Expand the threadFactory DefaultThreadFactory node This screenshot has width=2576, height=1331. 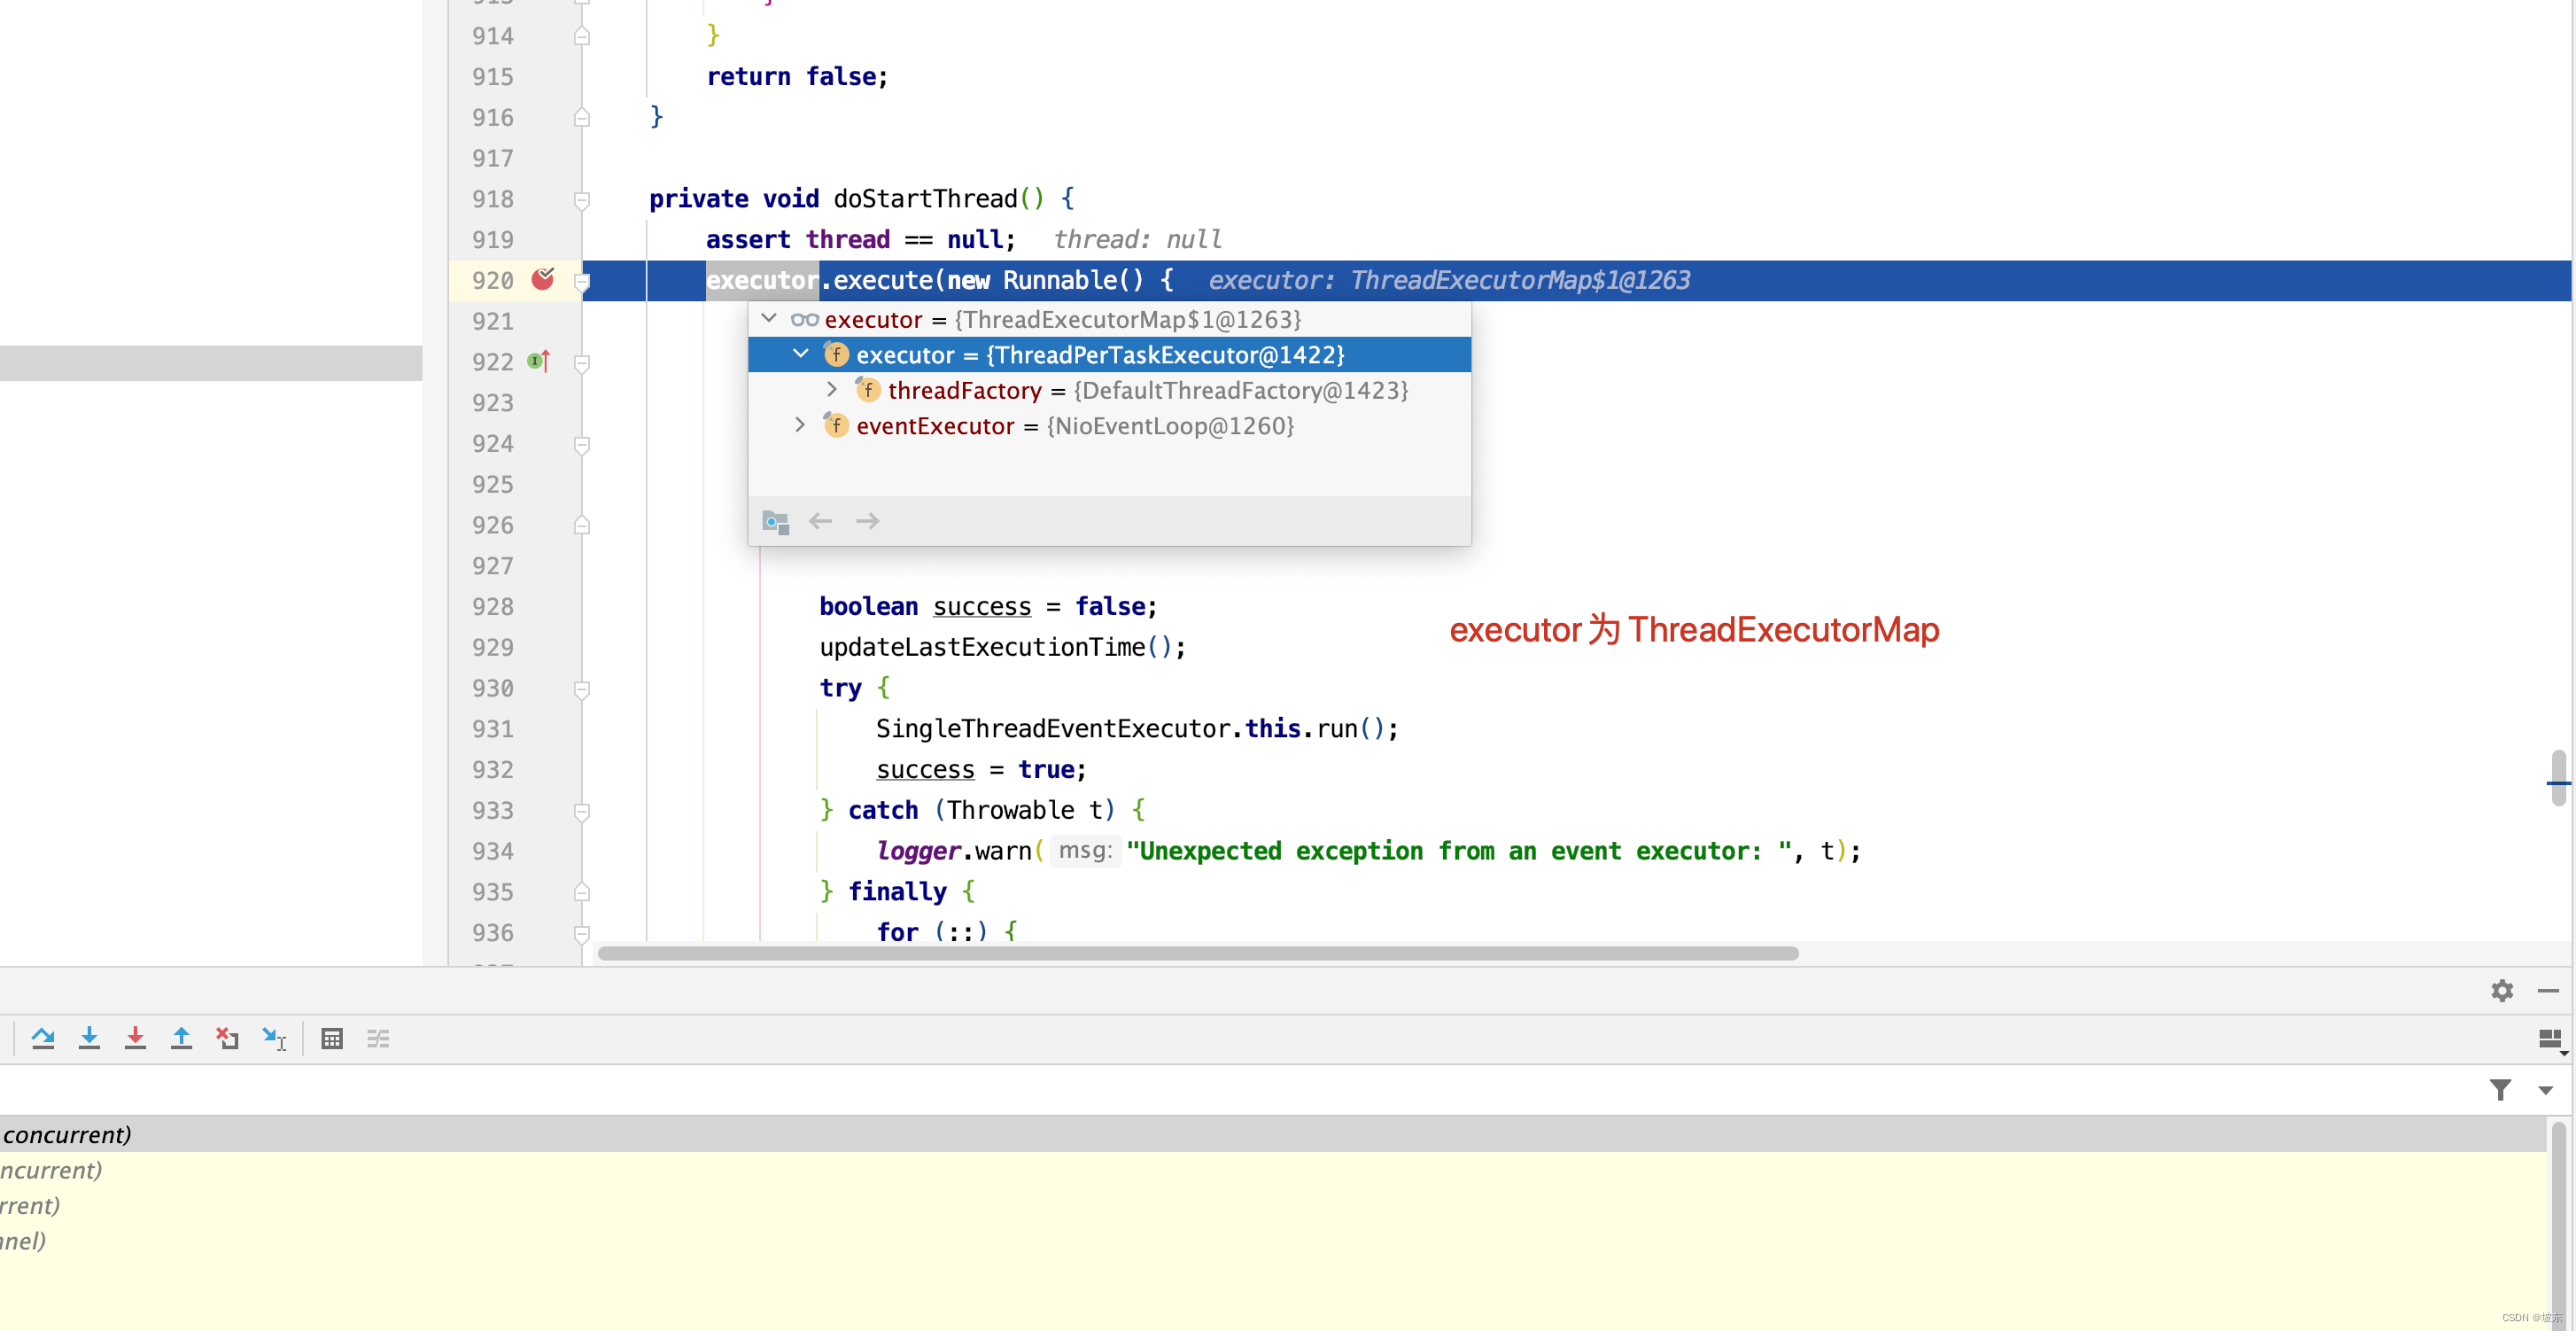point(832,388)
